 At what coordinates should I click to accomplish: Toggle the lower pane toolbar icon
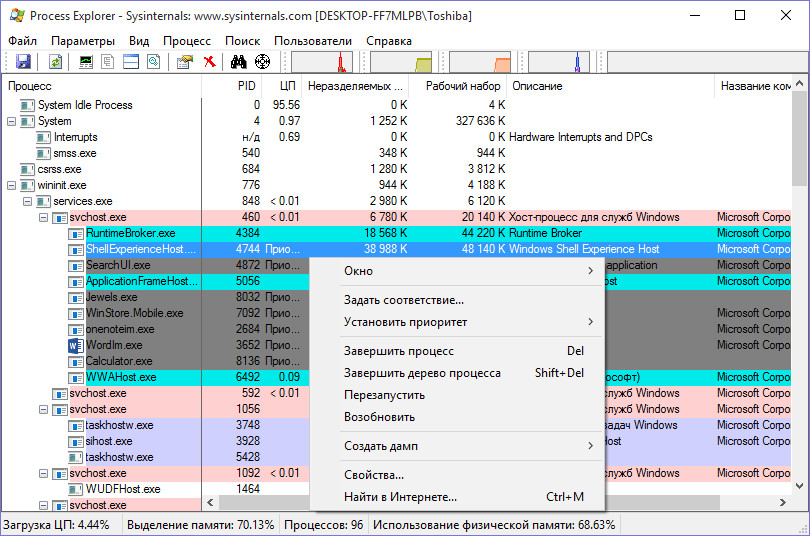[x=131, y=62]
